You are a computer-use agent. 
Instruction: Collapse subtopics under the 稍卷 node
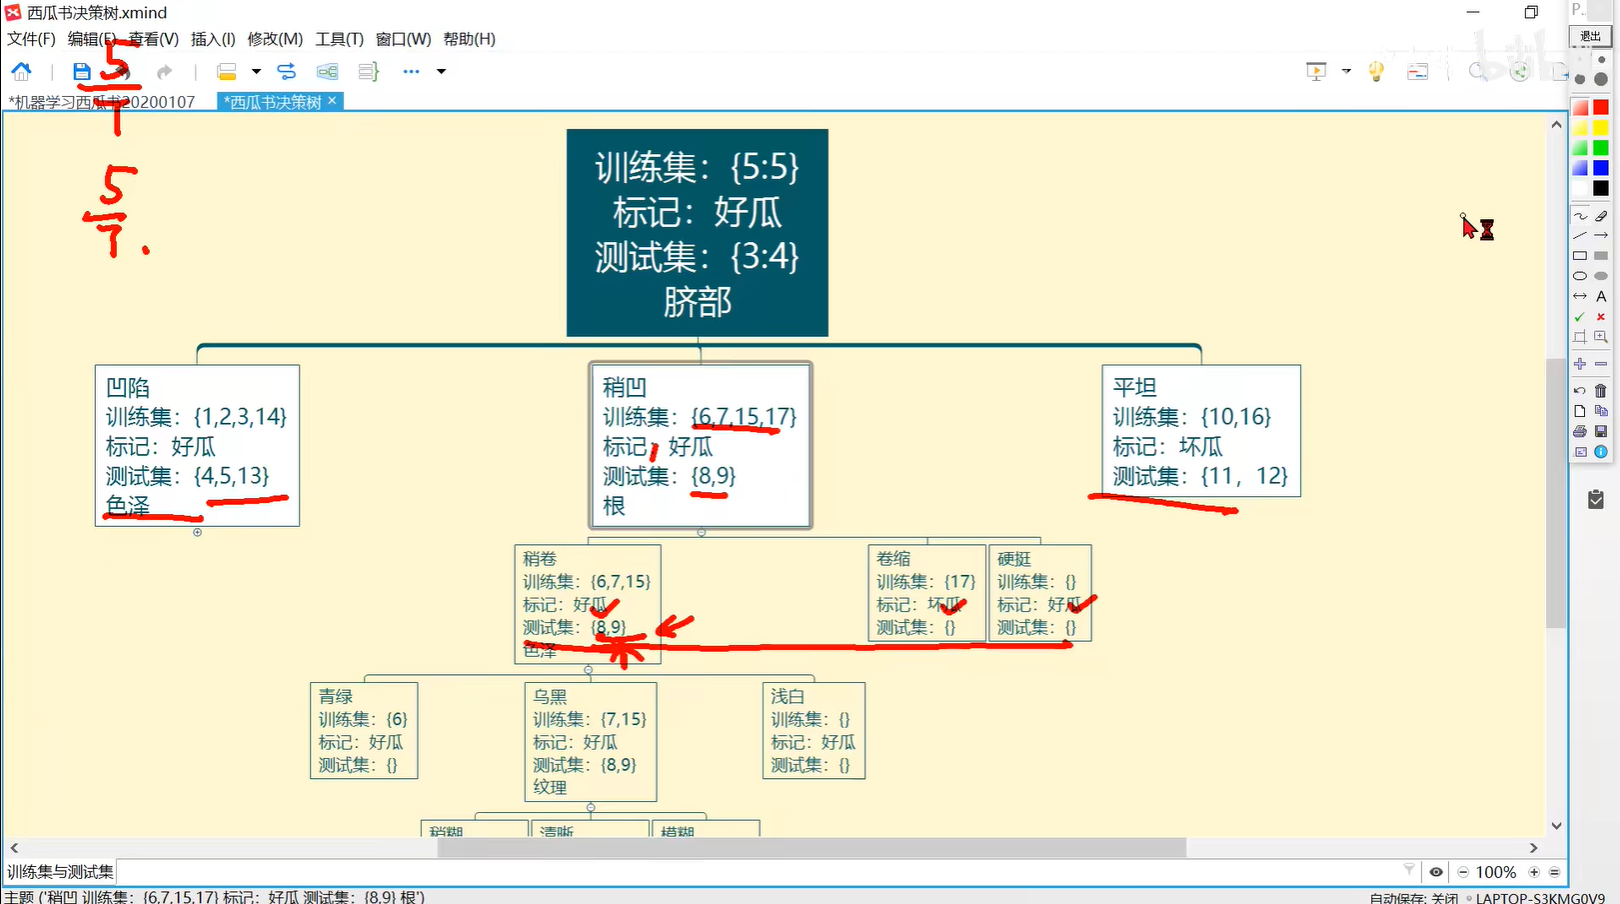pos(588,669)
